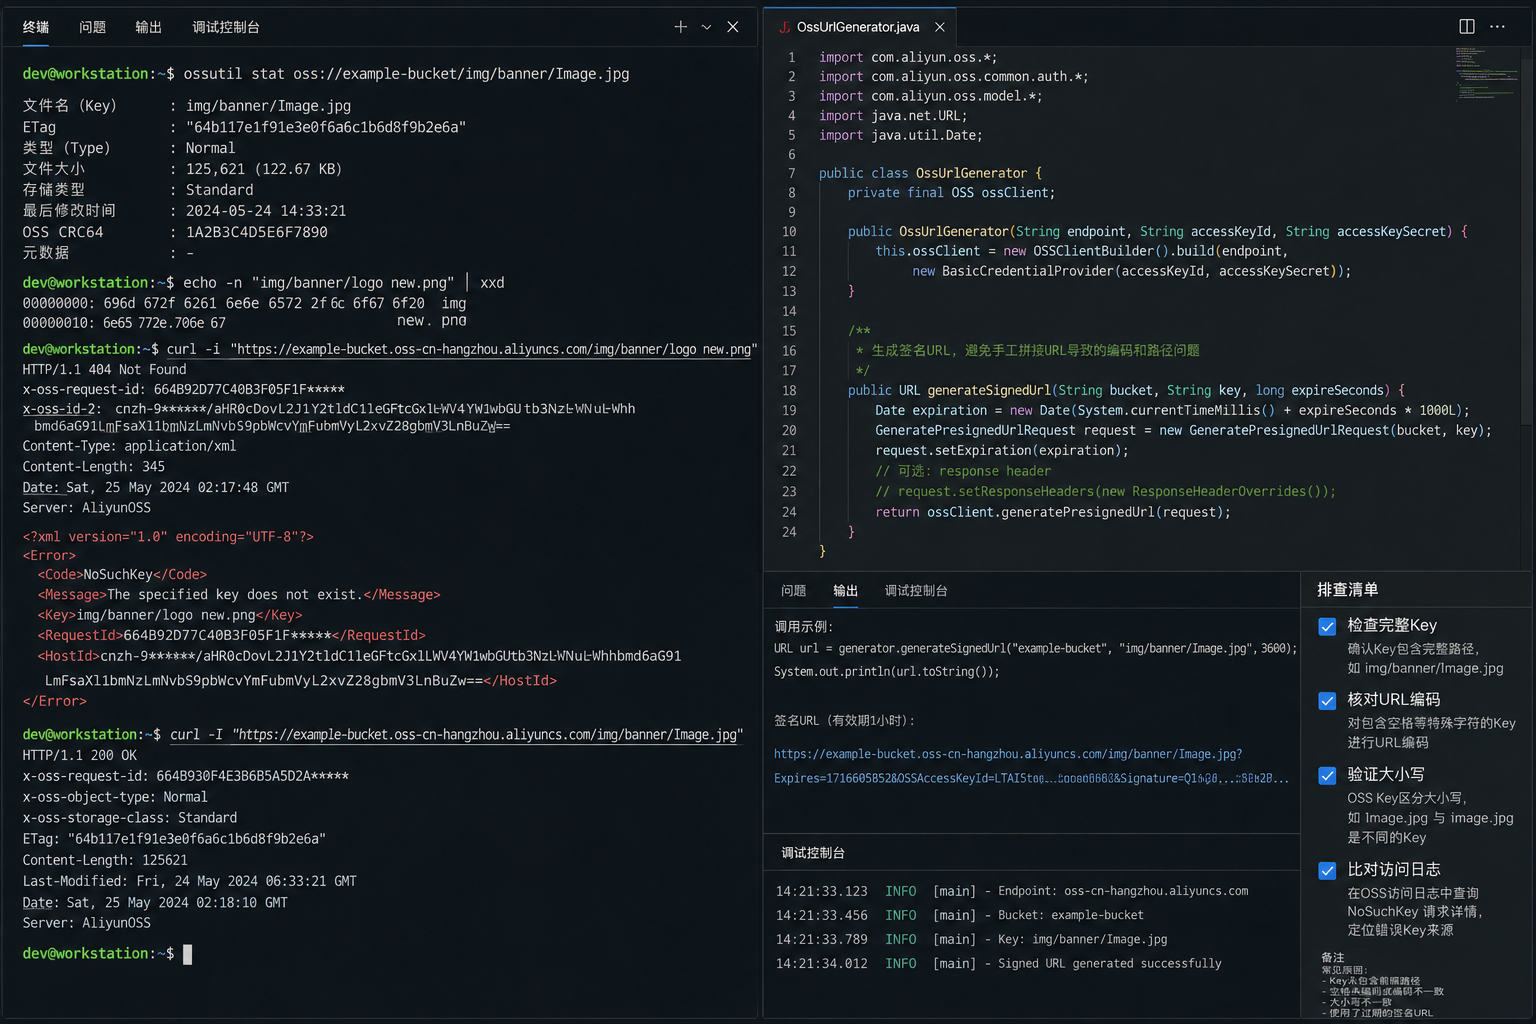This screenshot has height=1024, width=1536.
Task: Click line number 7 in gutter
Action: click(792, 173)
